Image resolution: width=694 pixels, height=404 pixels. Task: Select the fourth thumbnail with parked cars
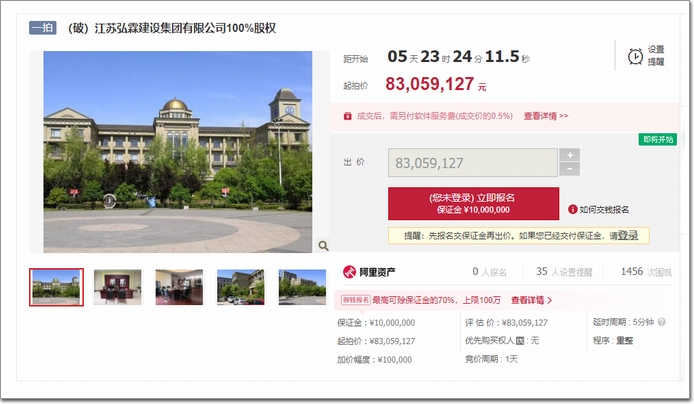click(240, 287)
